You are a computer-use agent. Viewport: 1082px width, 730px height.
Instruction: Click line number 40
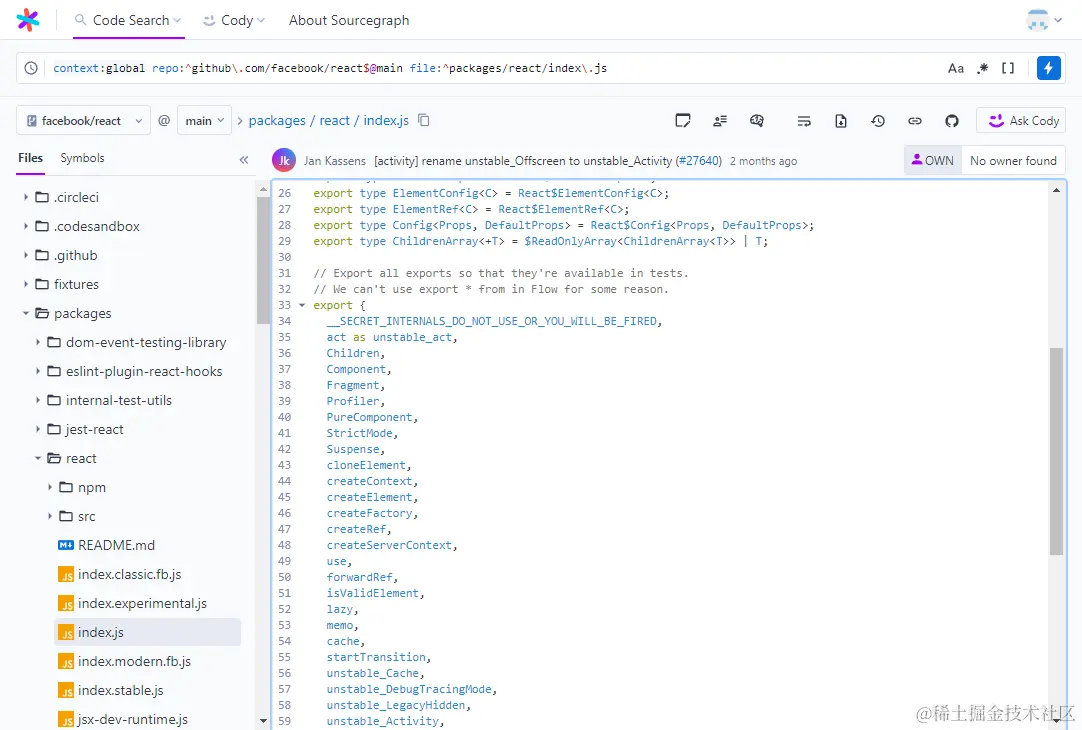pyautogui.click(x=284, y=417)
